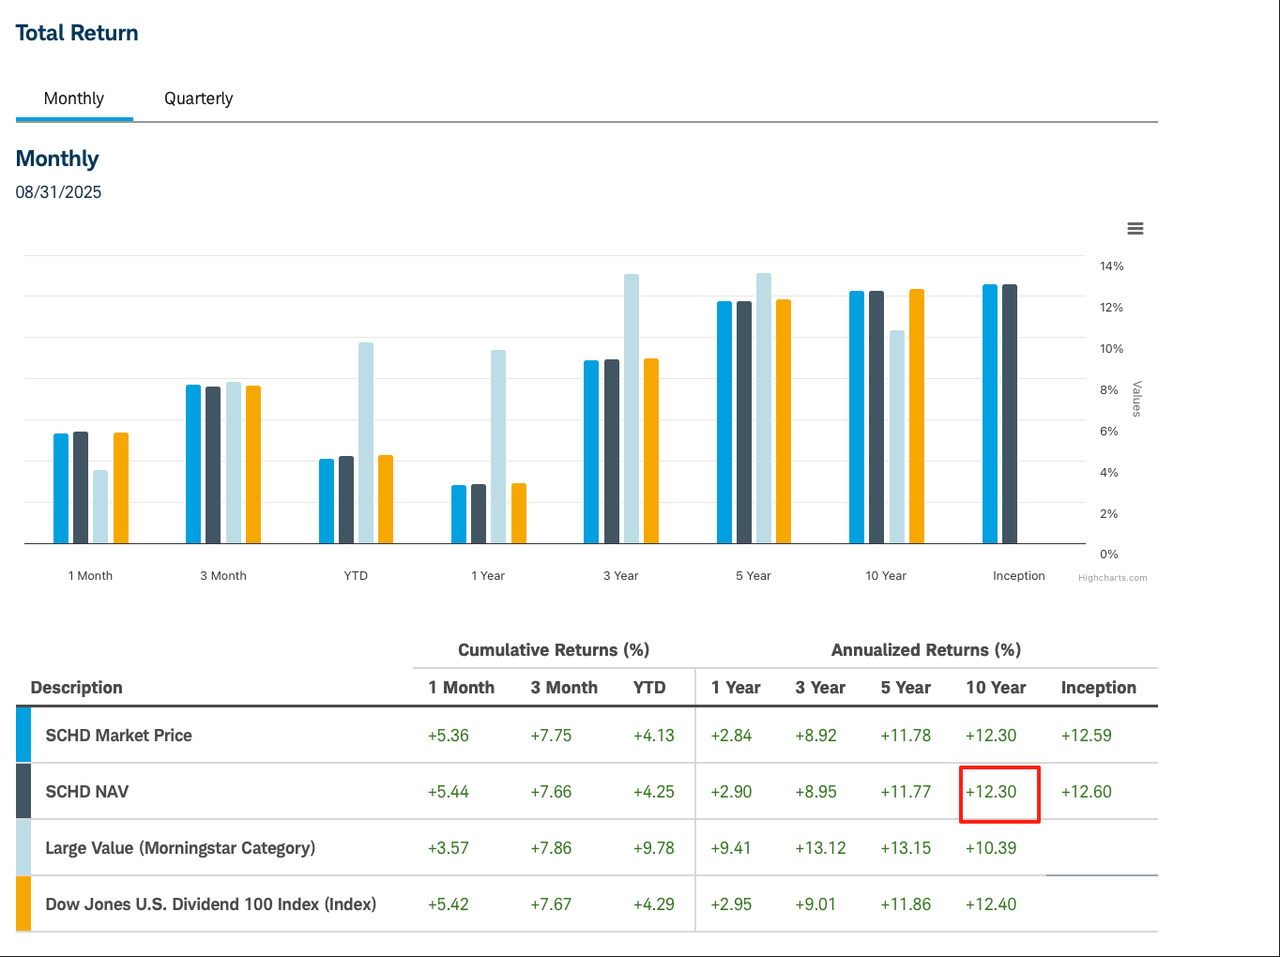Viewport: 1280px width, 957px height.
Task: Click the blue 3 Year bar
Action: coord(591,452)
